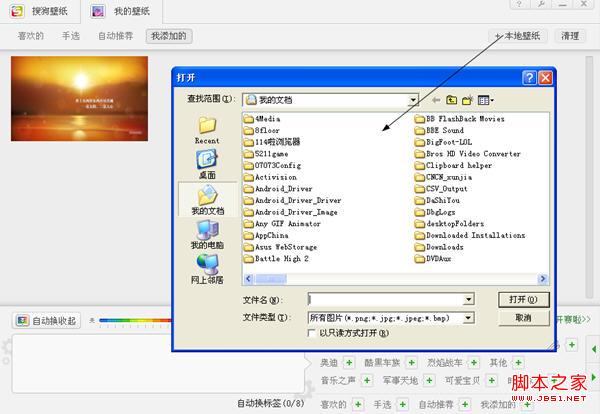The image size is (600, 414).
Task: Click the Back arrow in dialog toolbar
Action: (x=435, y=100)
